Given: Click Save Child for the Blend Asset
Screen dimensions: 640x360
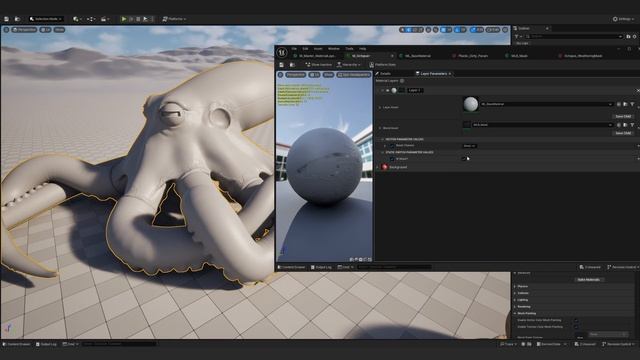Looking at the screenshot, I should click(x=623, y=133).
